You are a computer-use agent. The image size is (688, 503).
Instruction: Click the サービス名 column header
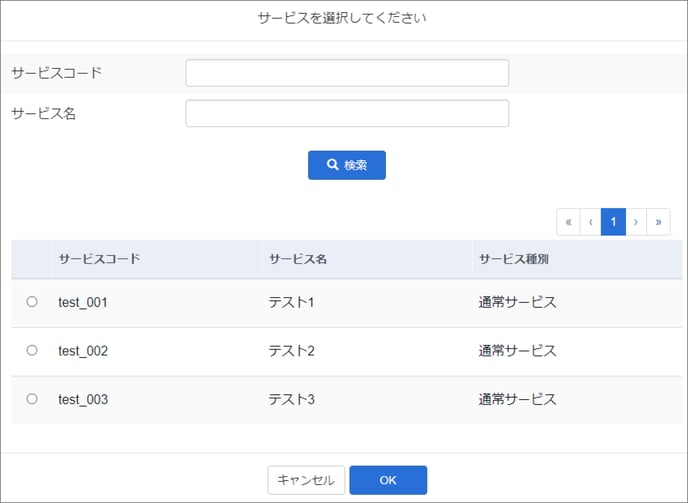coord(298,259)
